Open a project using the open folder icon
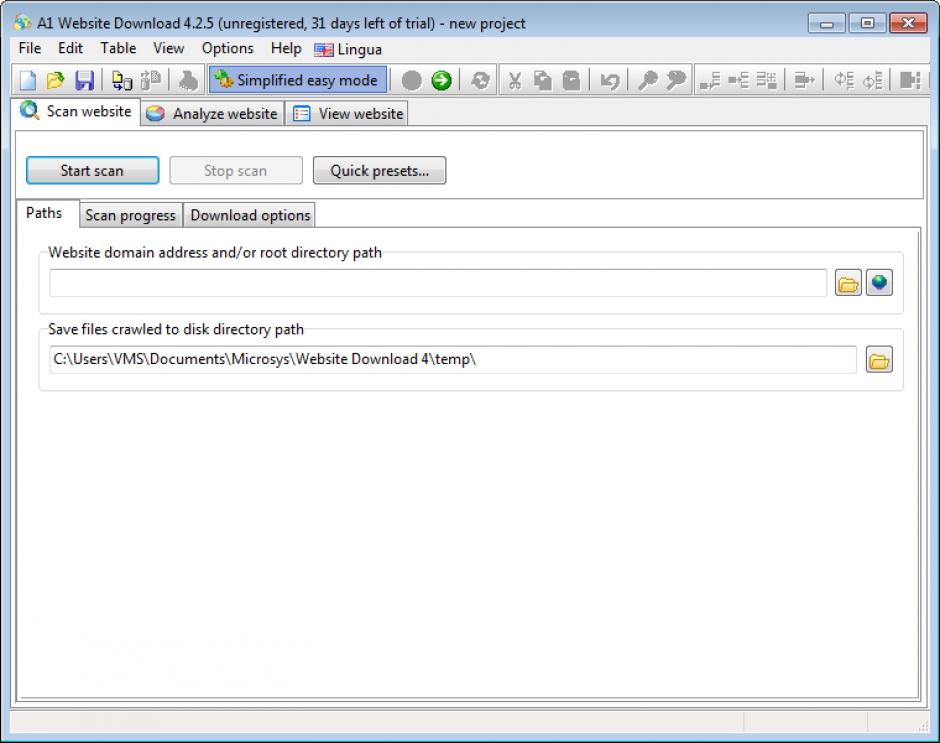Viewport: 940px width, 743px height. 55,80
